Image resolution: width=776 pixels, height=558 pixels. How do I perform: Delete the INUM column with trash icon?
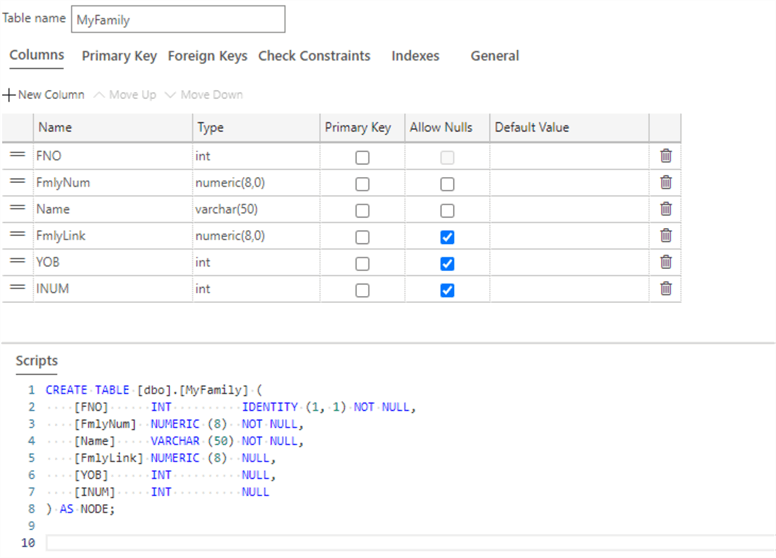coord(665,289)
